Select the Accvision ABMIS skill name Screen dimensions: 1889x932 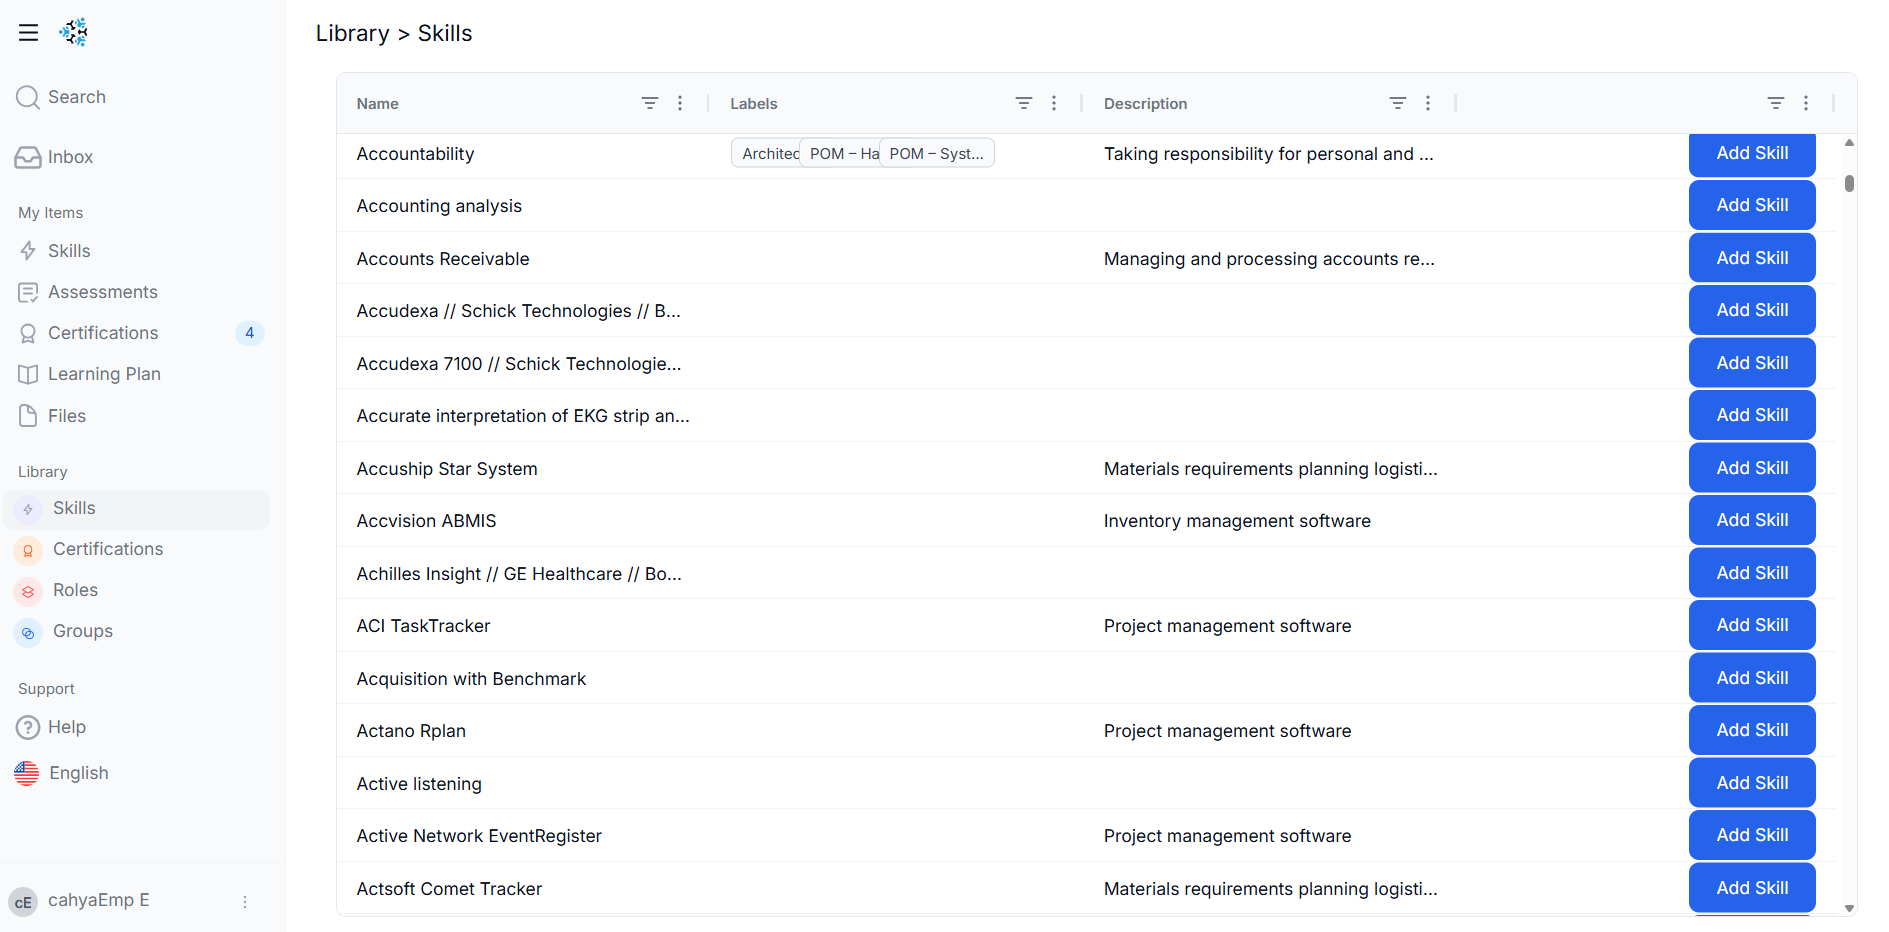pos(426,521)
